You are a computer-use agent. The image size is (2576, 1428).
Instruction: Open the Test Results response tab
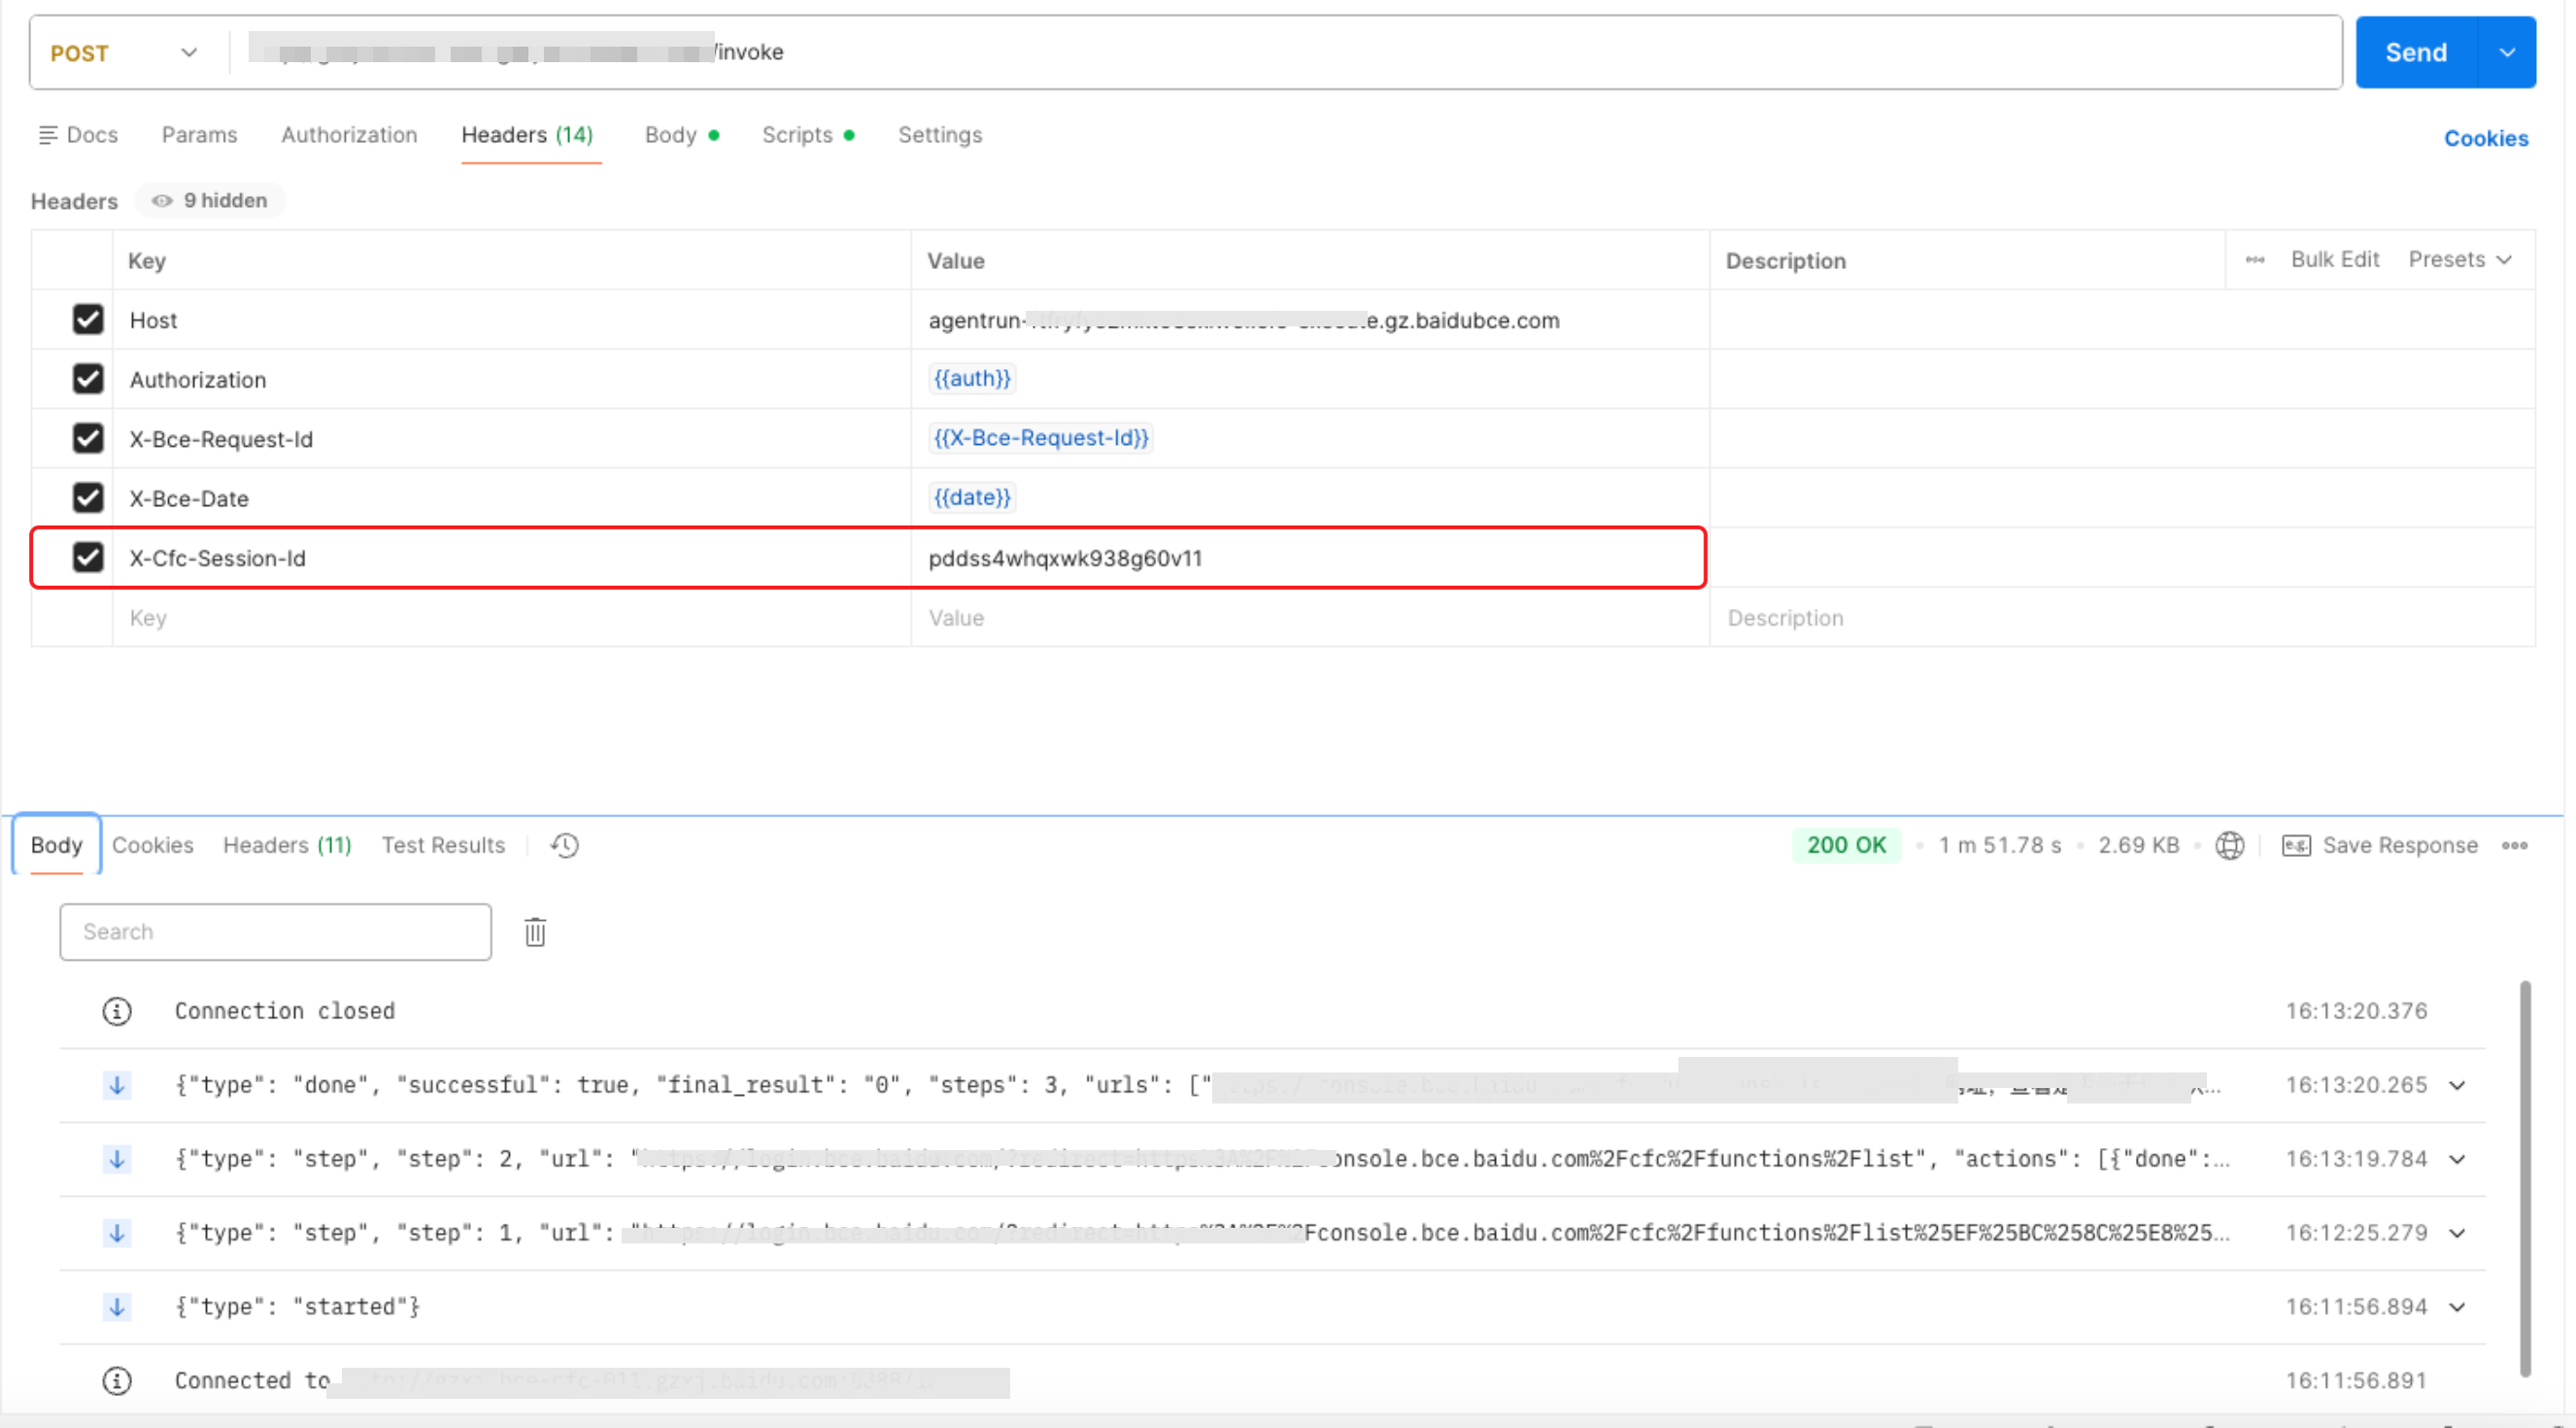click(443, 846)
